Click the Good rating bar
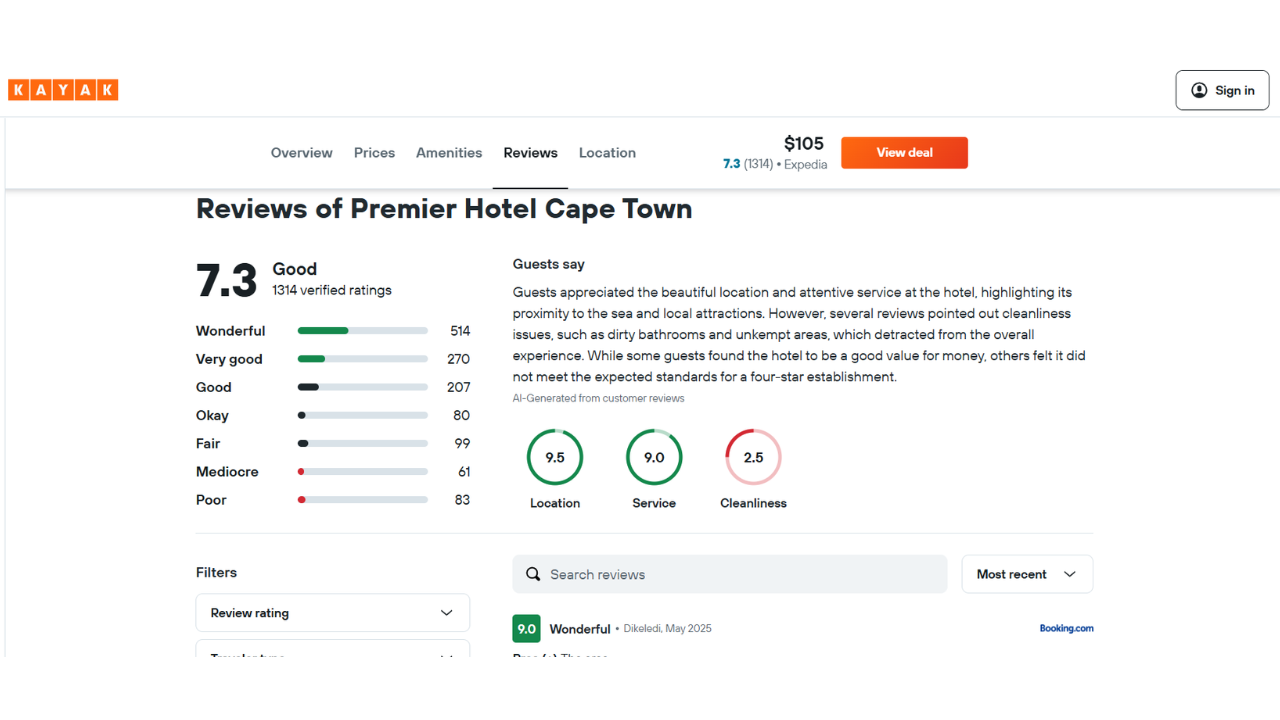Screen dimensions: 1280x720 point(363,387)
